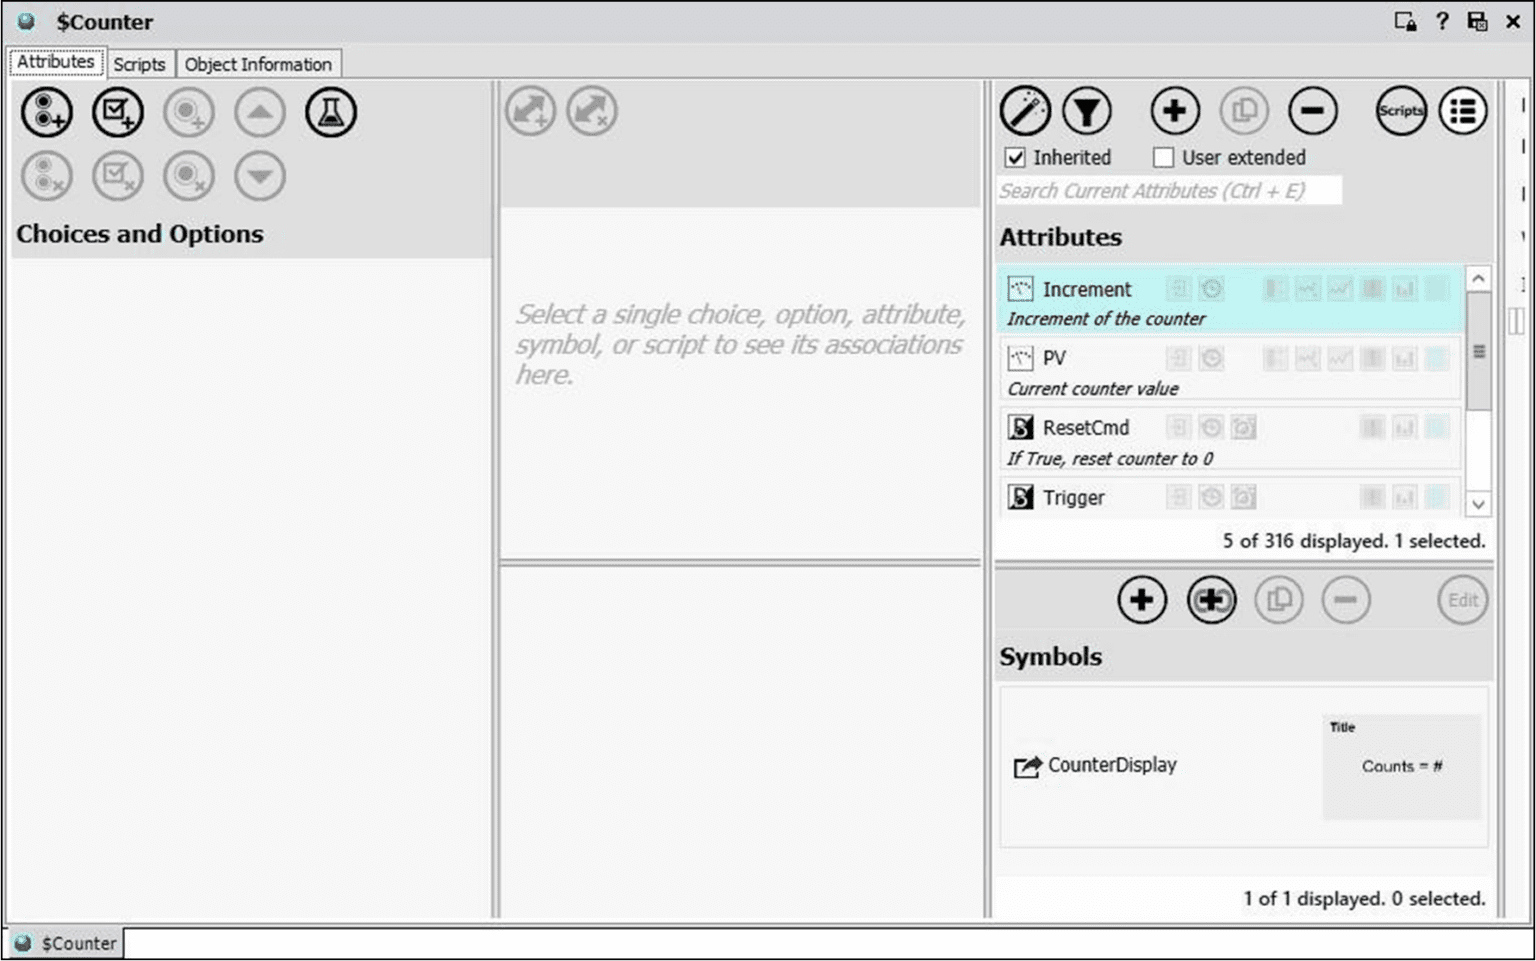Click the Edit button in Symbols section
The image size is (1536, 961).
(x=1462, y=600)
